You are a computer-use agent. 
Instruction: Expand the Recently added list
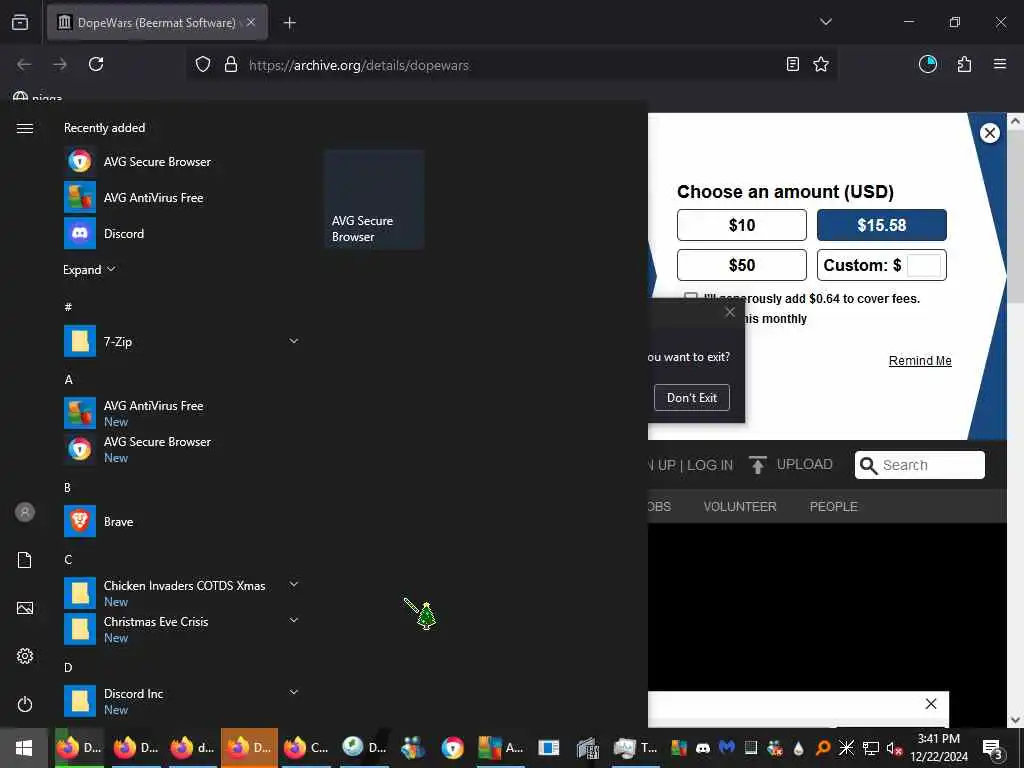[89, 270]
